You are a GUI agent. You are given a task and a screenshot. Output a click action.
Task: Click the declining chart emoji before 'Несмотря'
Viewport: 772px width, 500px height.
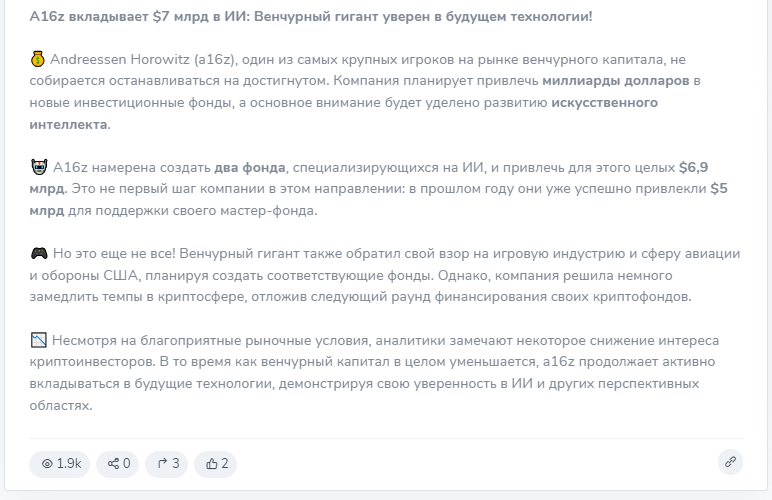(38, 340)
